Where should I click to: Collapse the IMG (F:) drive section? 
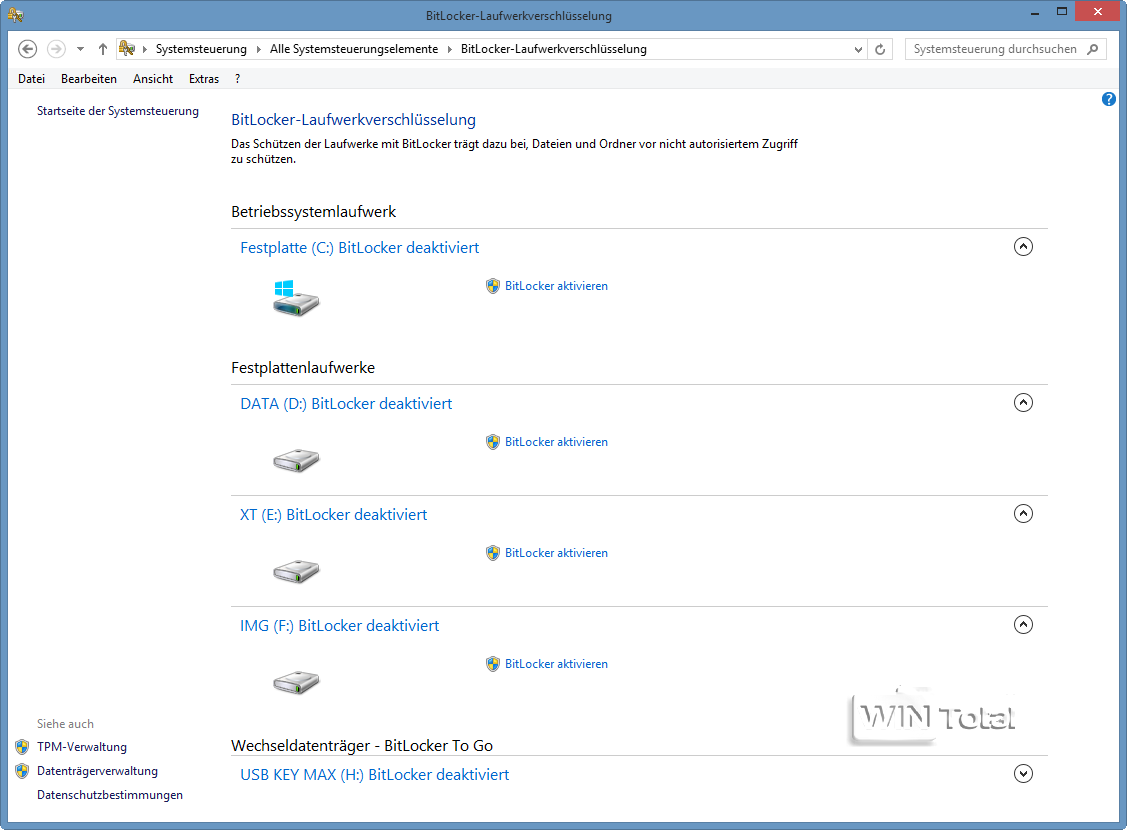(x=1023, y=624)
